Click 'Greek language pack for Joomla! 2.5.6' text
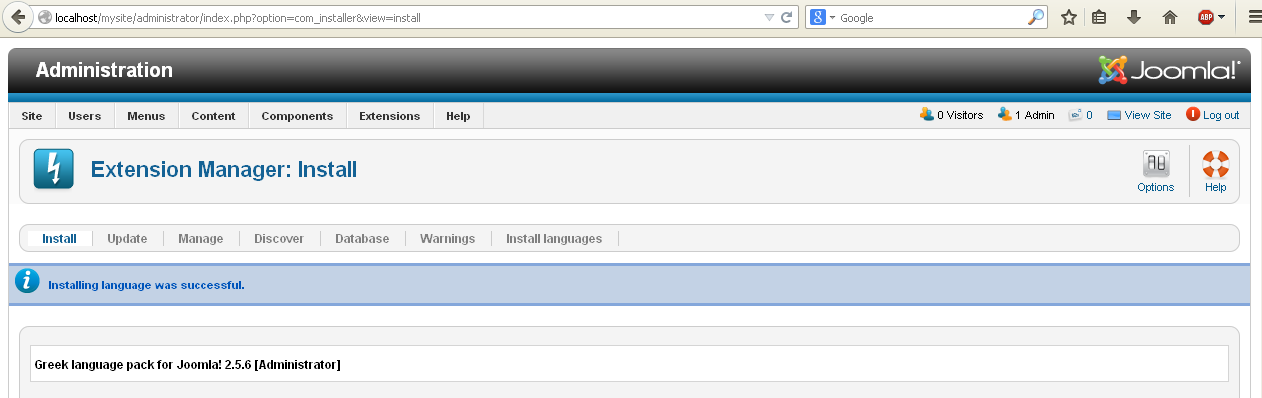 click(143, 364)
